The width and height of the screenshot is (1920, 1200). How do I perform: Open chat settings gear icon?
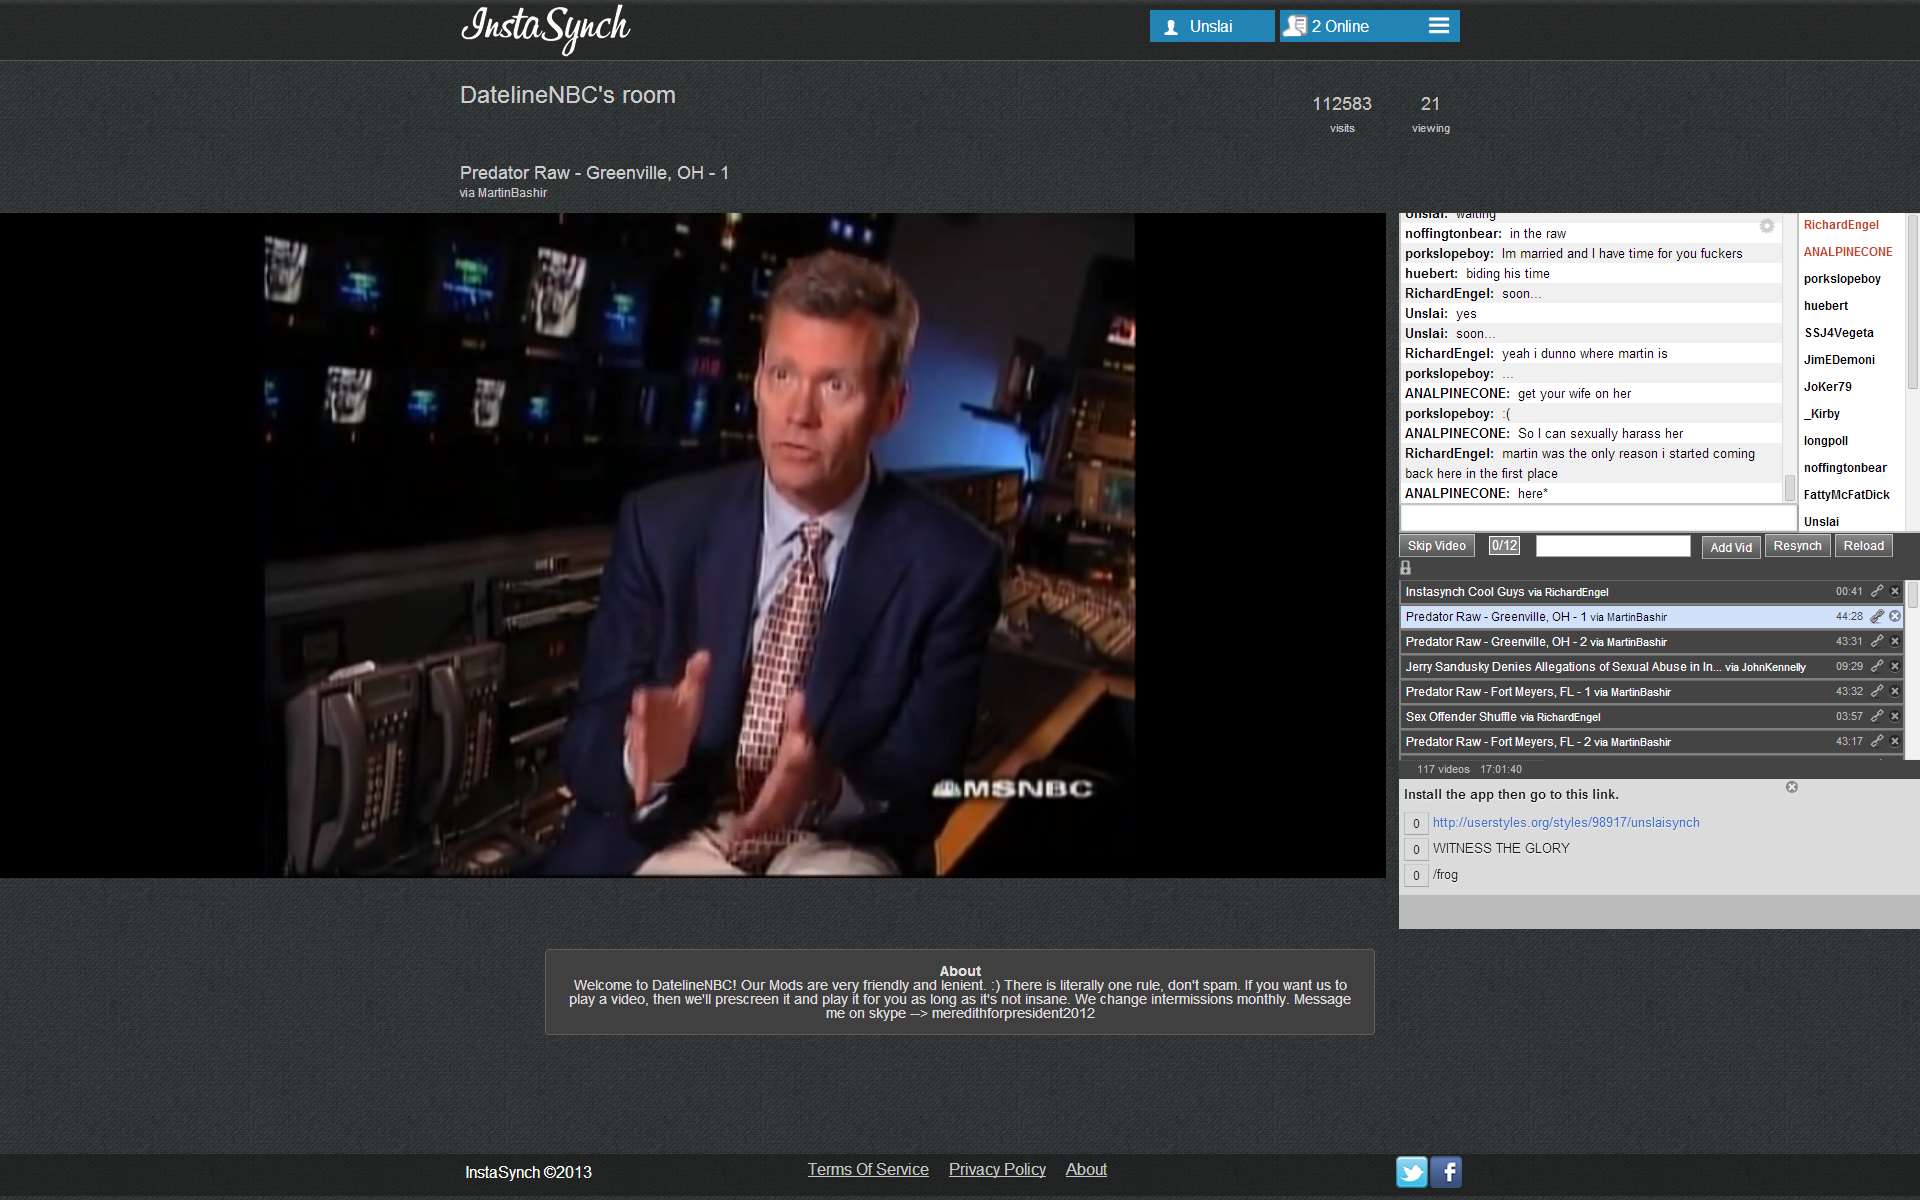[1767, 226]
